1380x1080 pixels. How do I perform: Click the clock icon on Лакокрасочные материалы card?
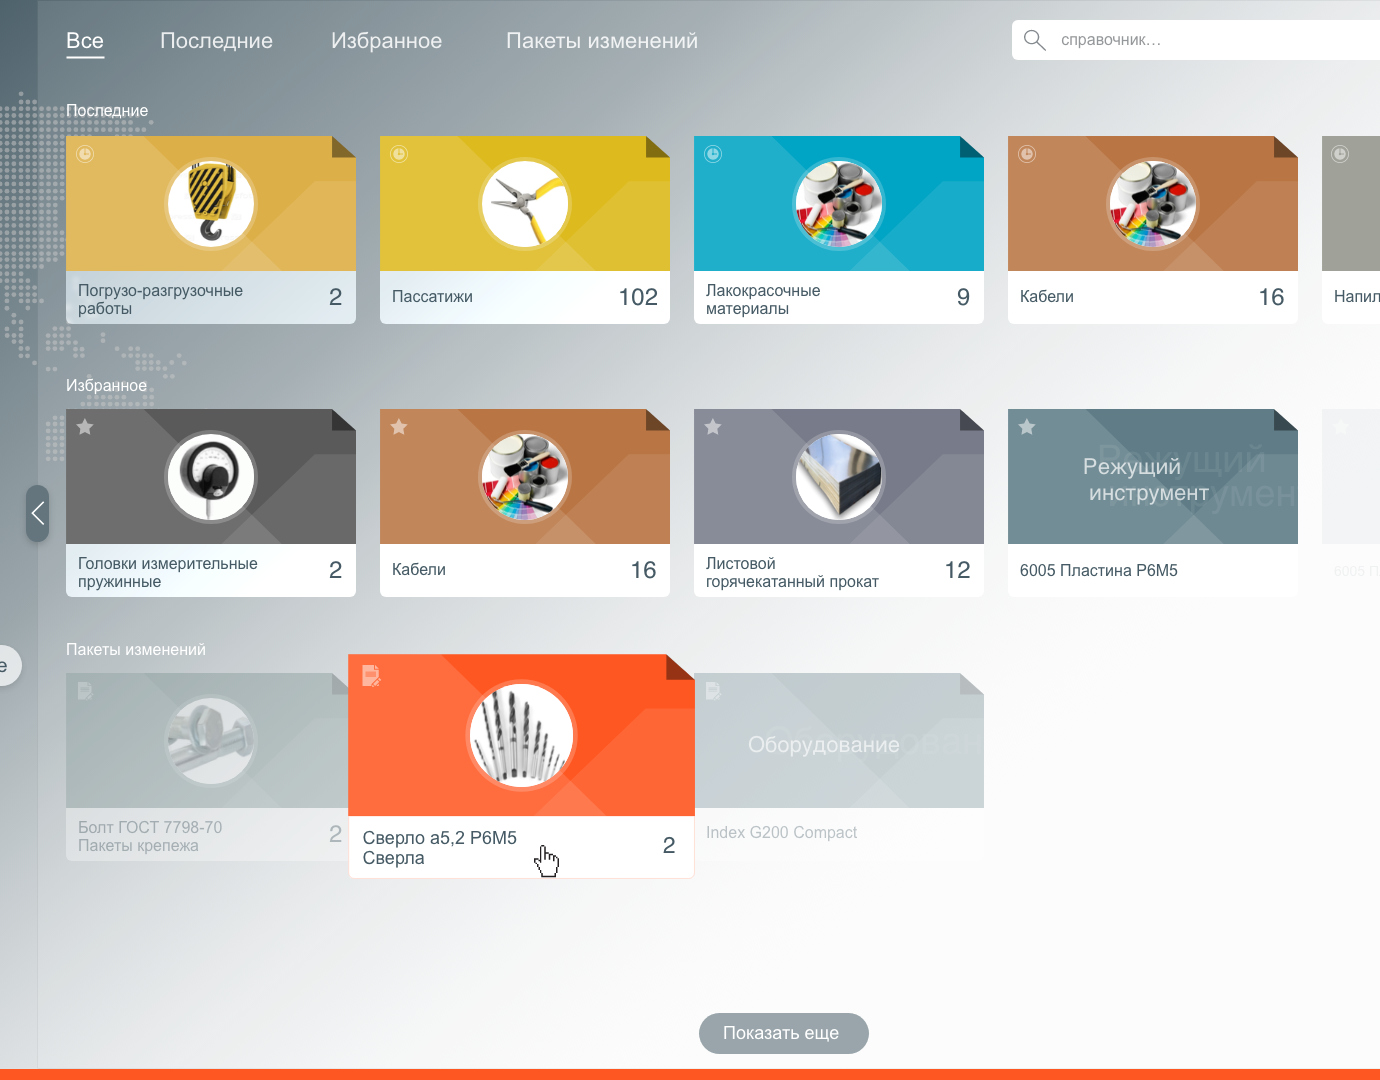713,154
